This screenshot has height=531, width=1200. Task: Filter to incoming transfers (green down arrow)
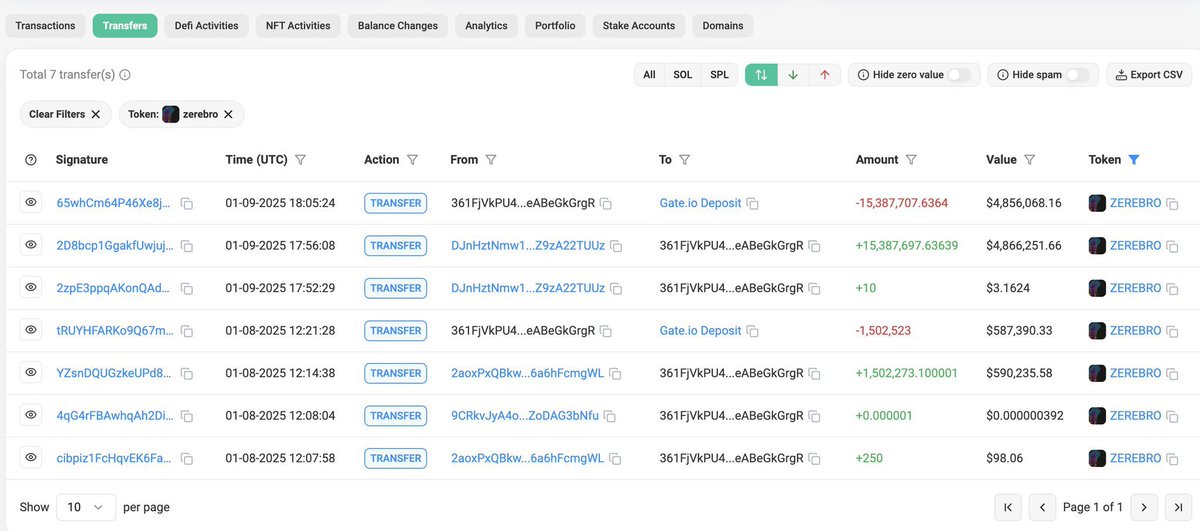pos(793,75)
